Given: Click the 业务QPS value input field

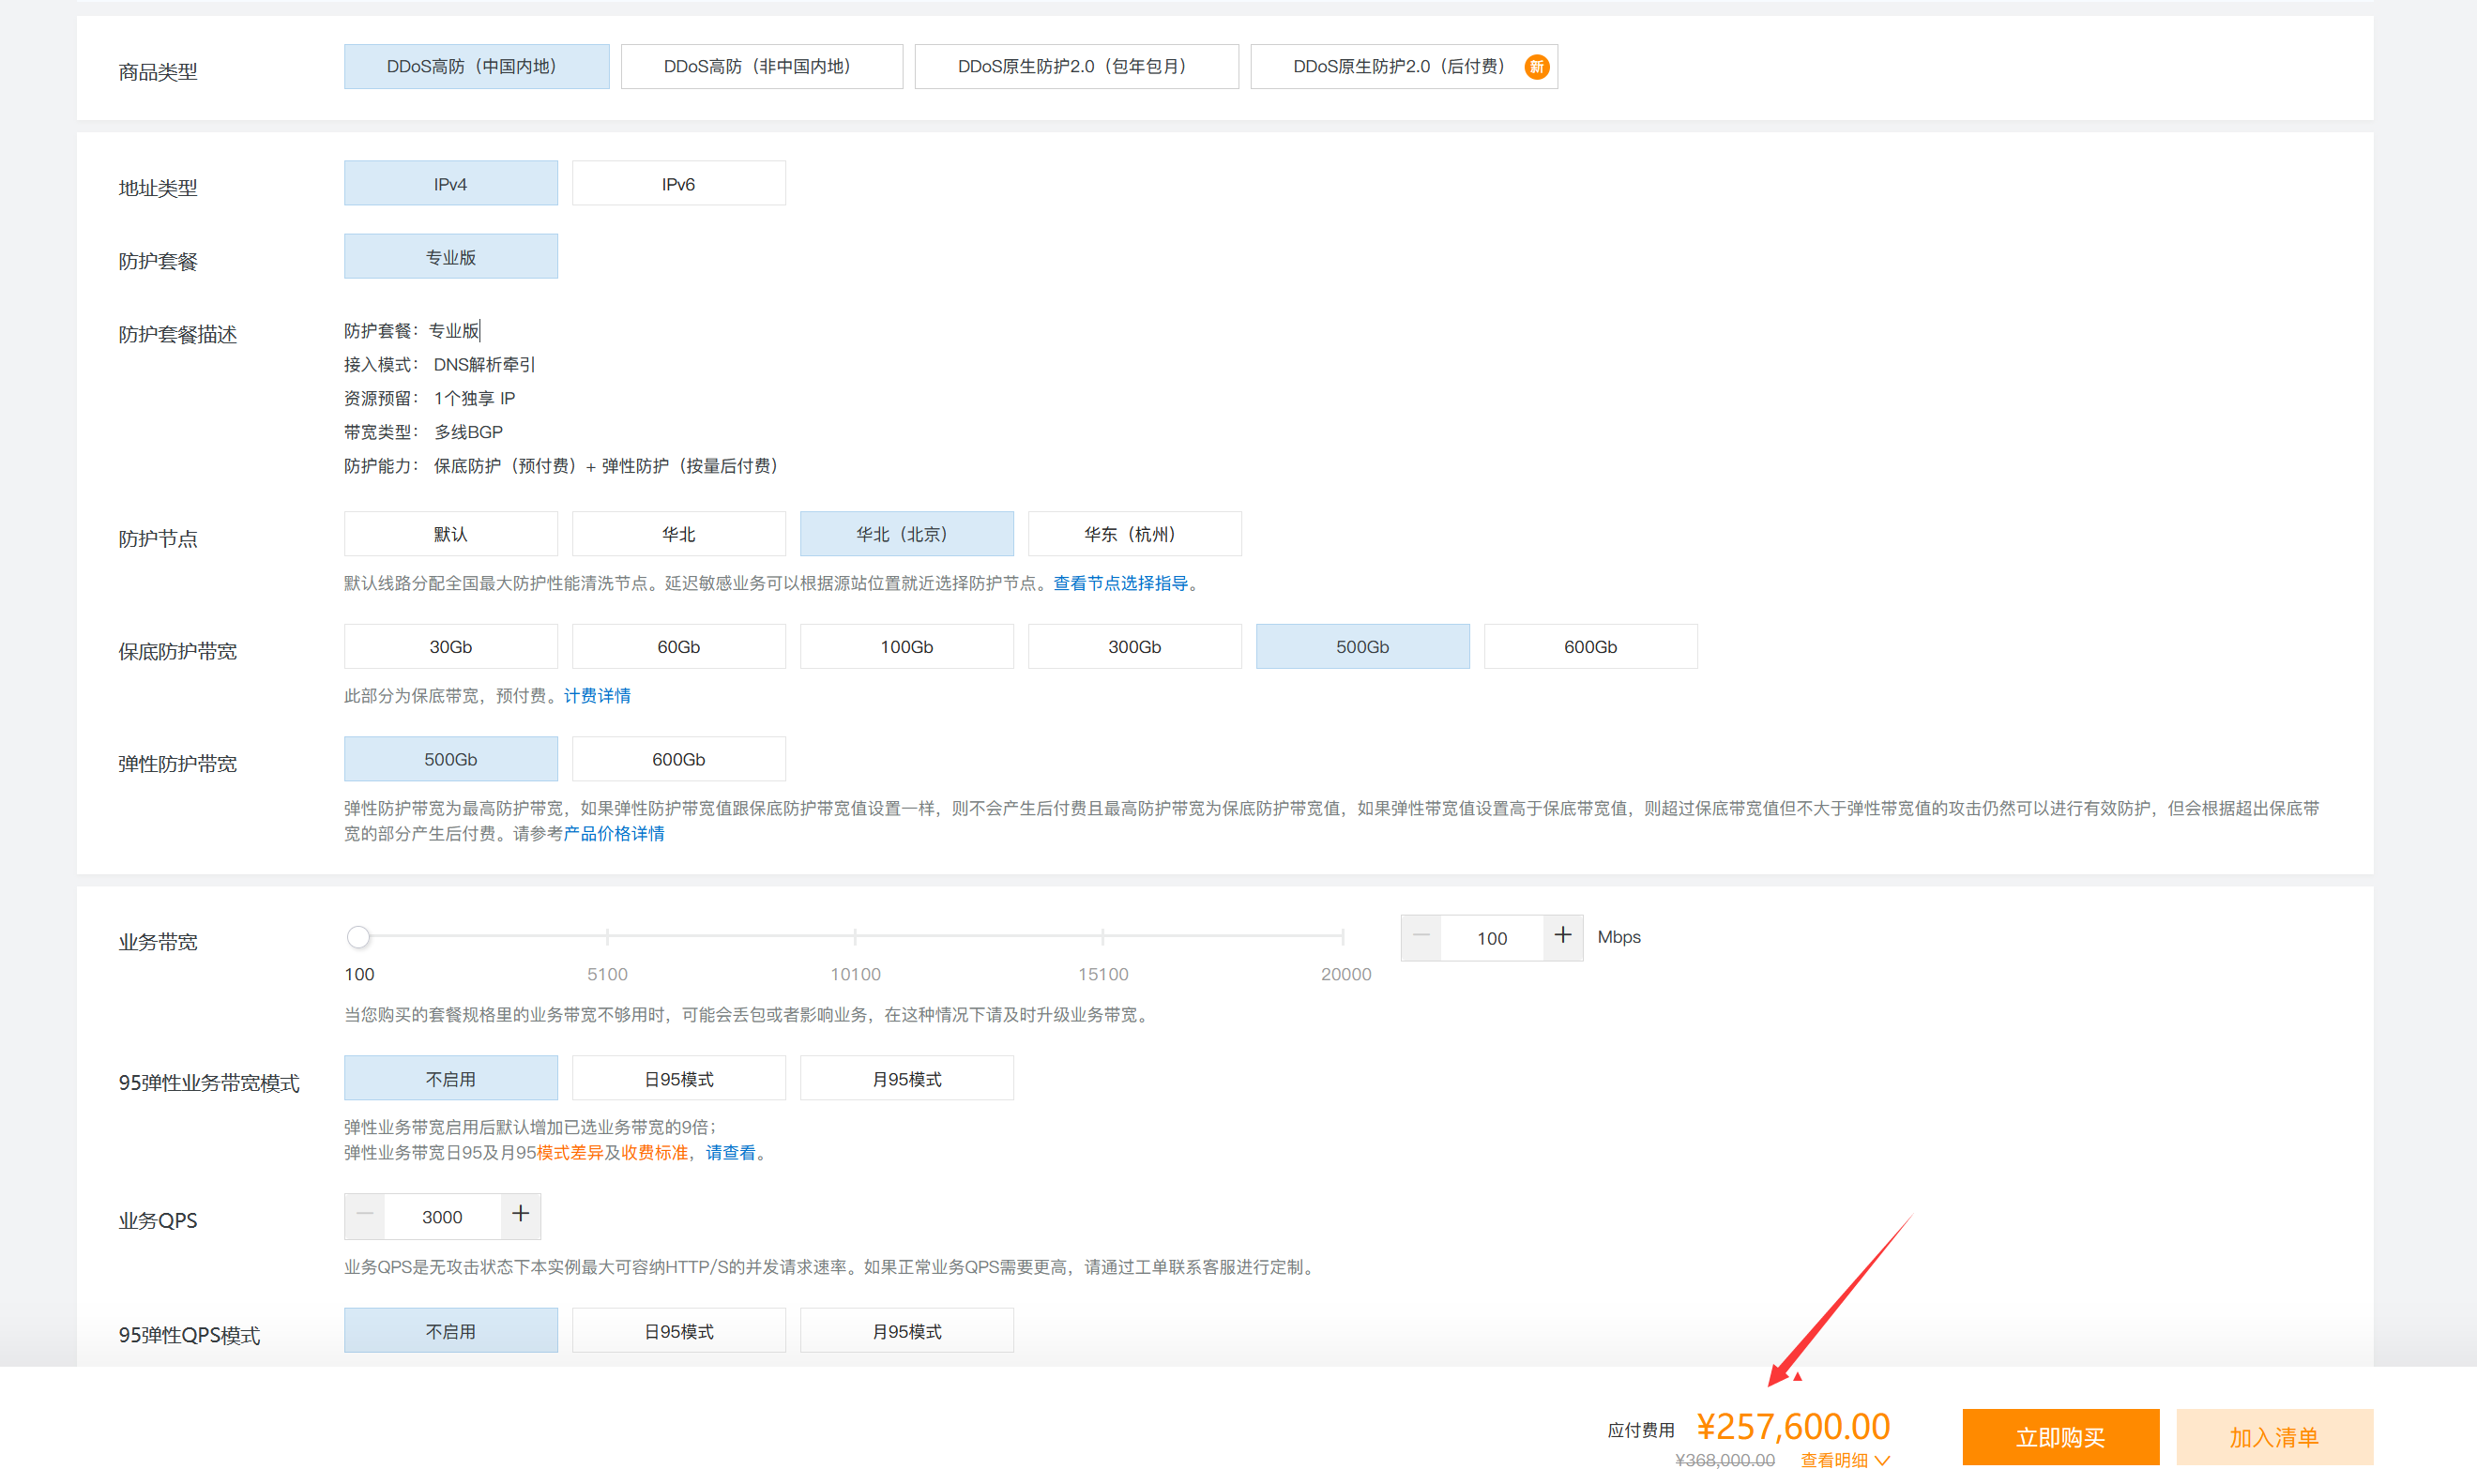Looking at the screenshot, I should click(442, 1216).
